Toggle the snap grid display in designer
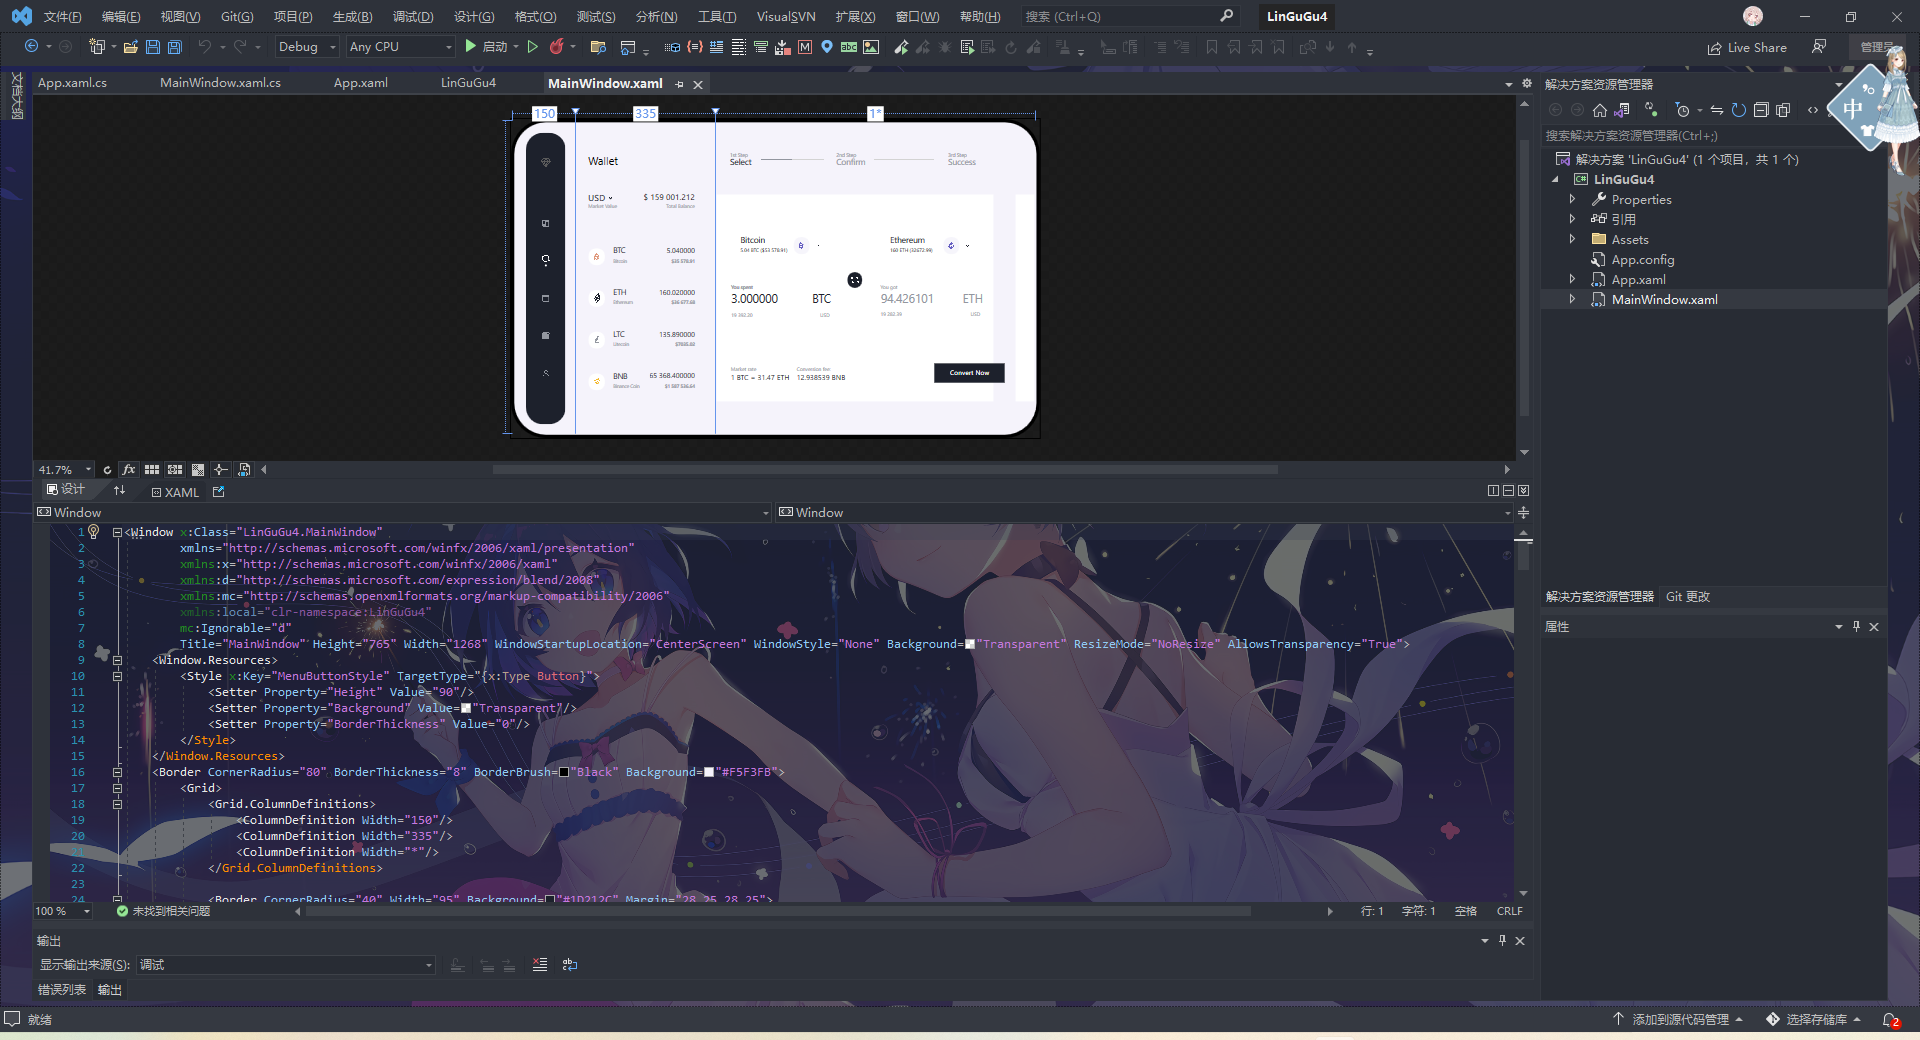 point(152,470)
